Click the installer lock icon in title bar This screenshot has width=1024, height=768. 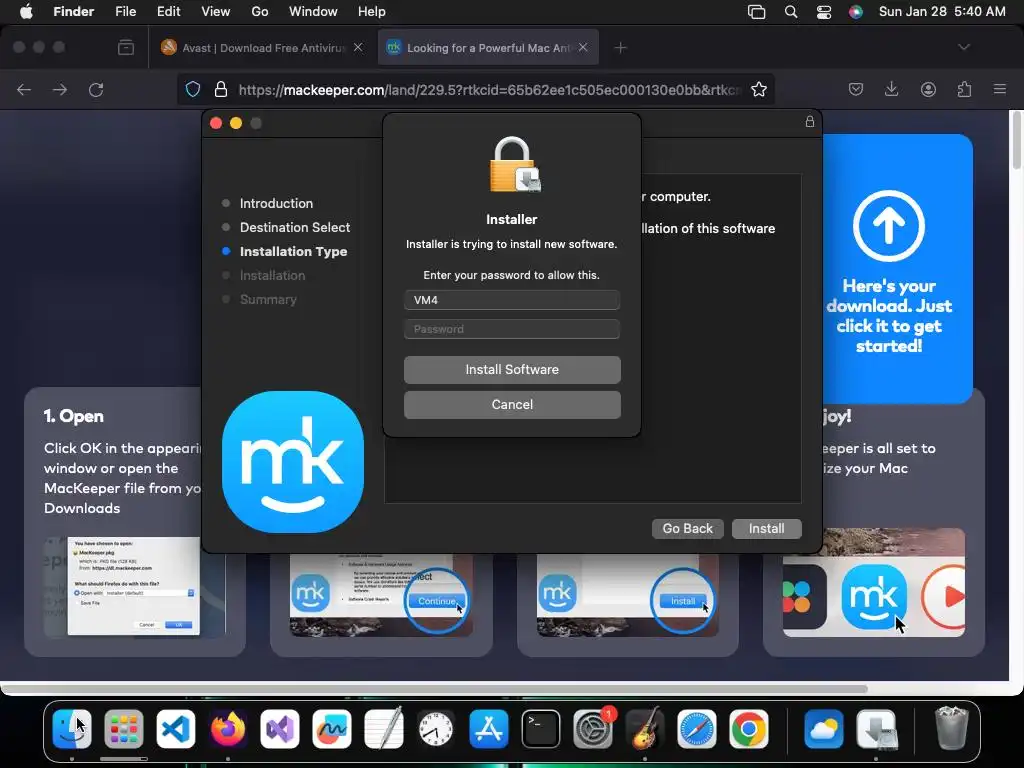[x=810, y=121]
